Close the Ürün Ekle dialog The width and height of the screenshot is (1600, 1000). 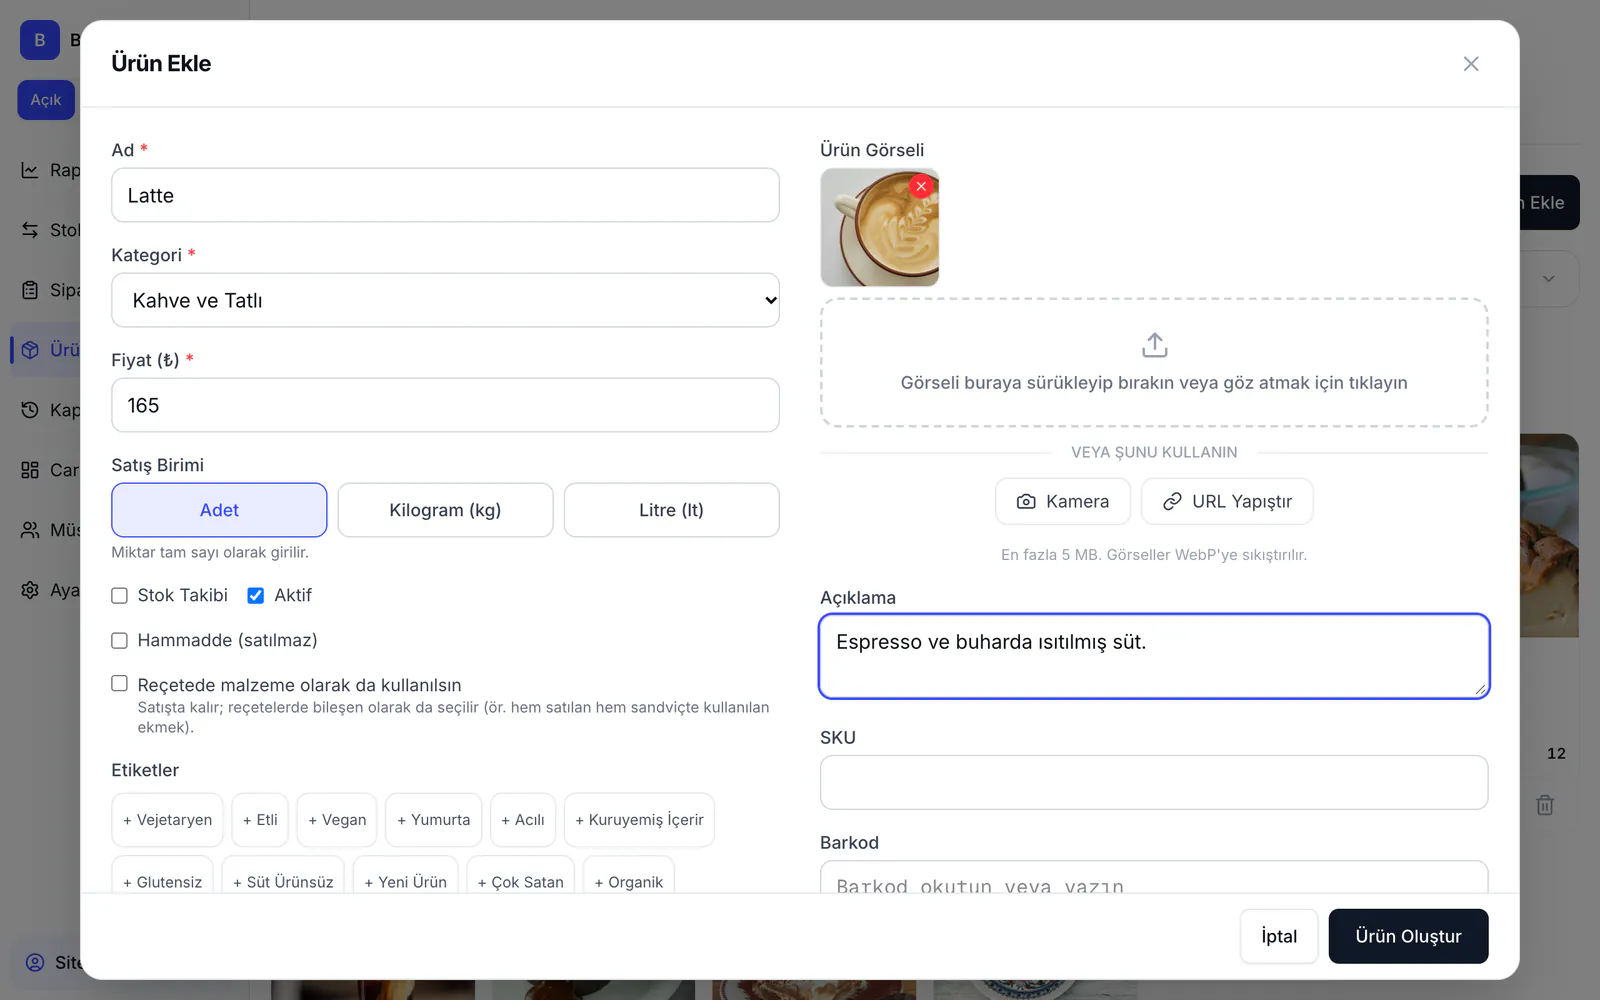tap(1471, 64)
